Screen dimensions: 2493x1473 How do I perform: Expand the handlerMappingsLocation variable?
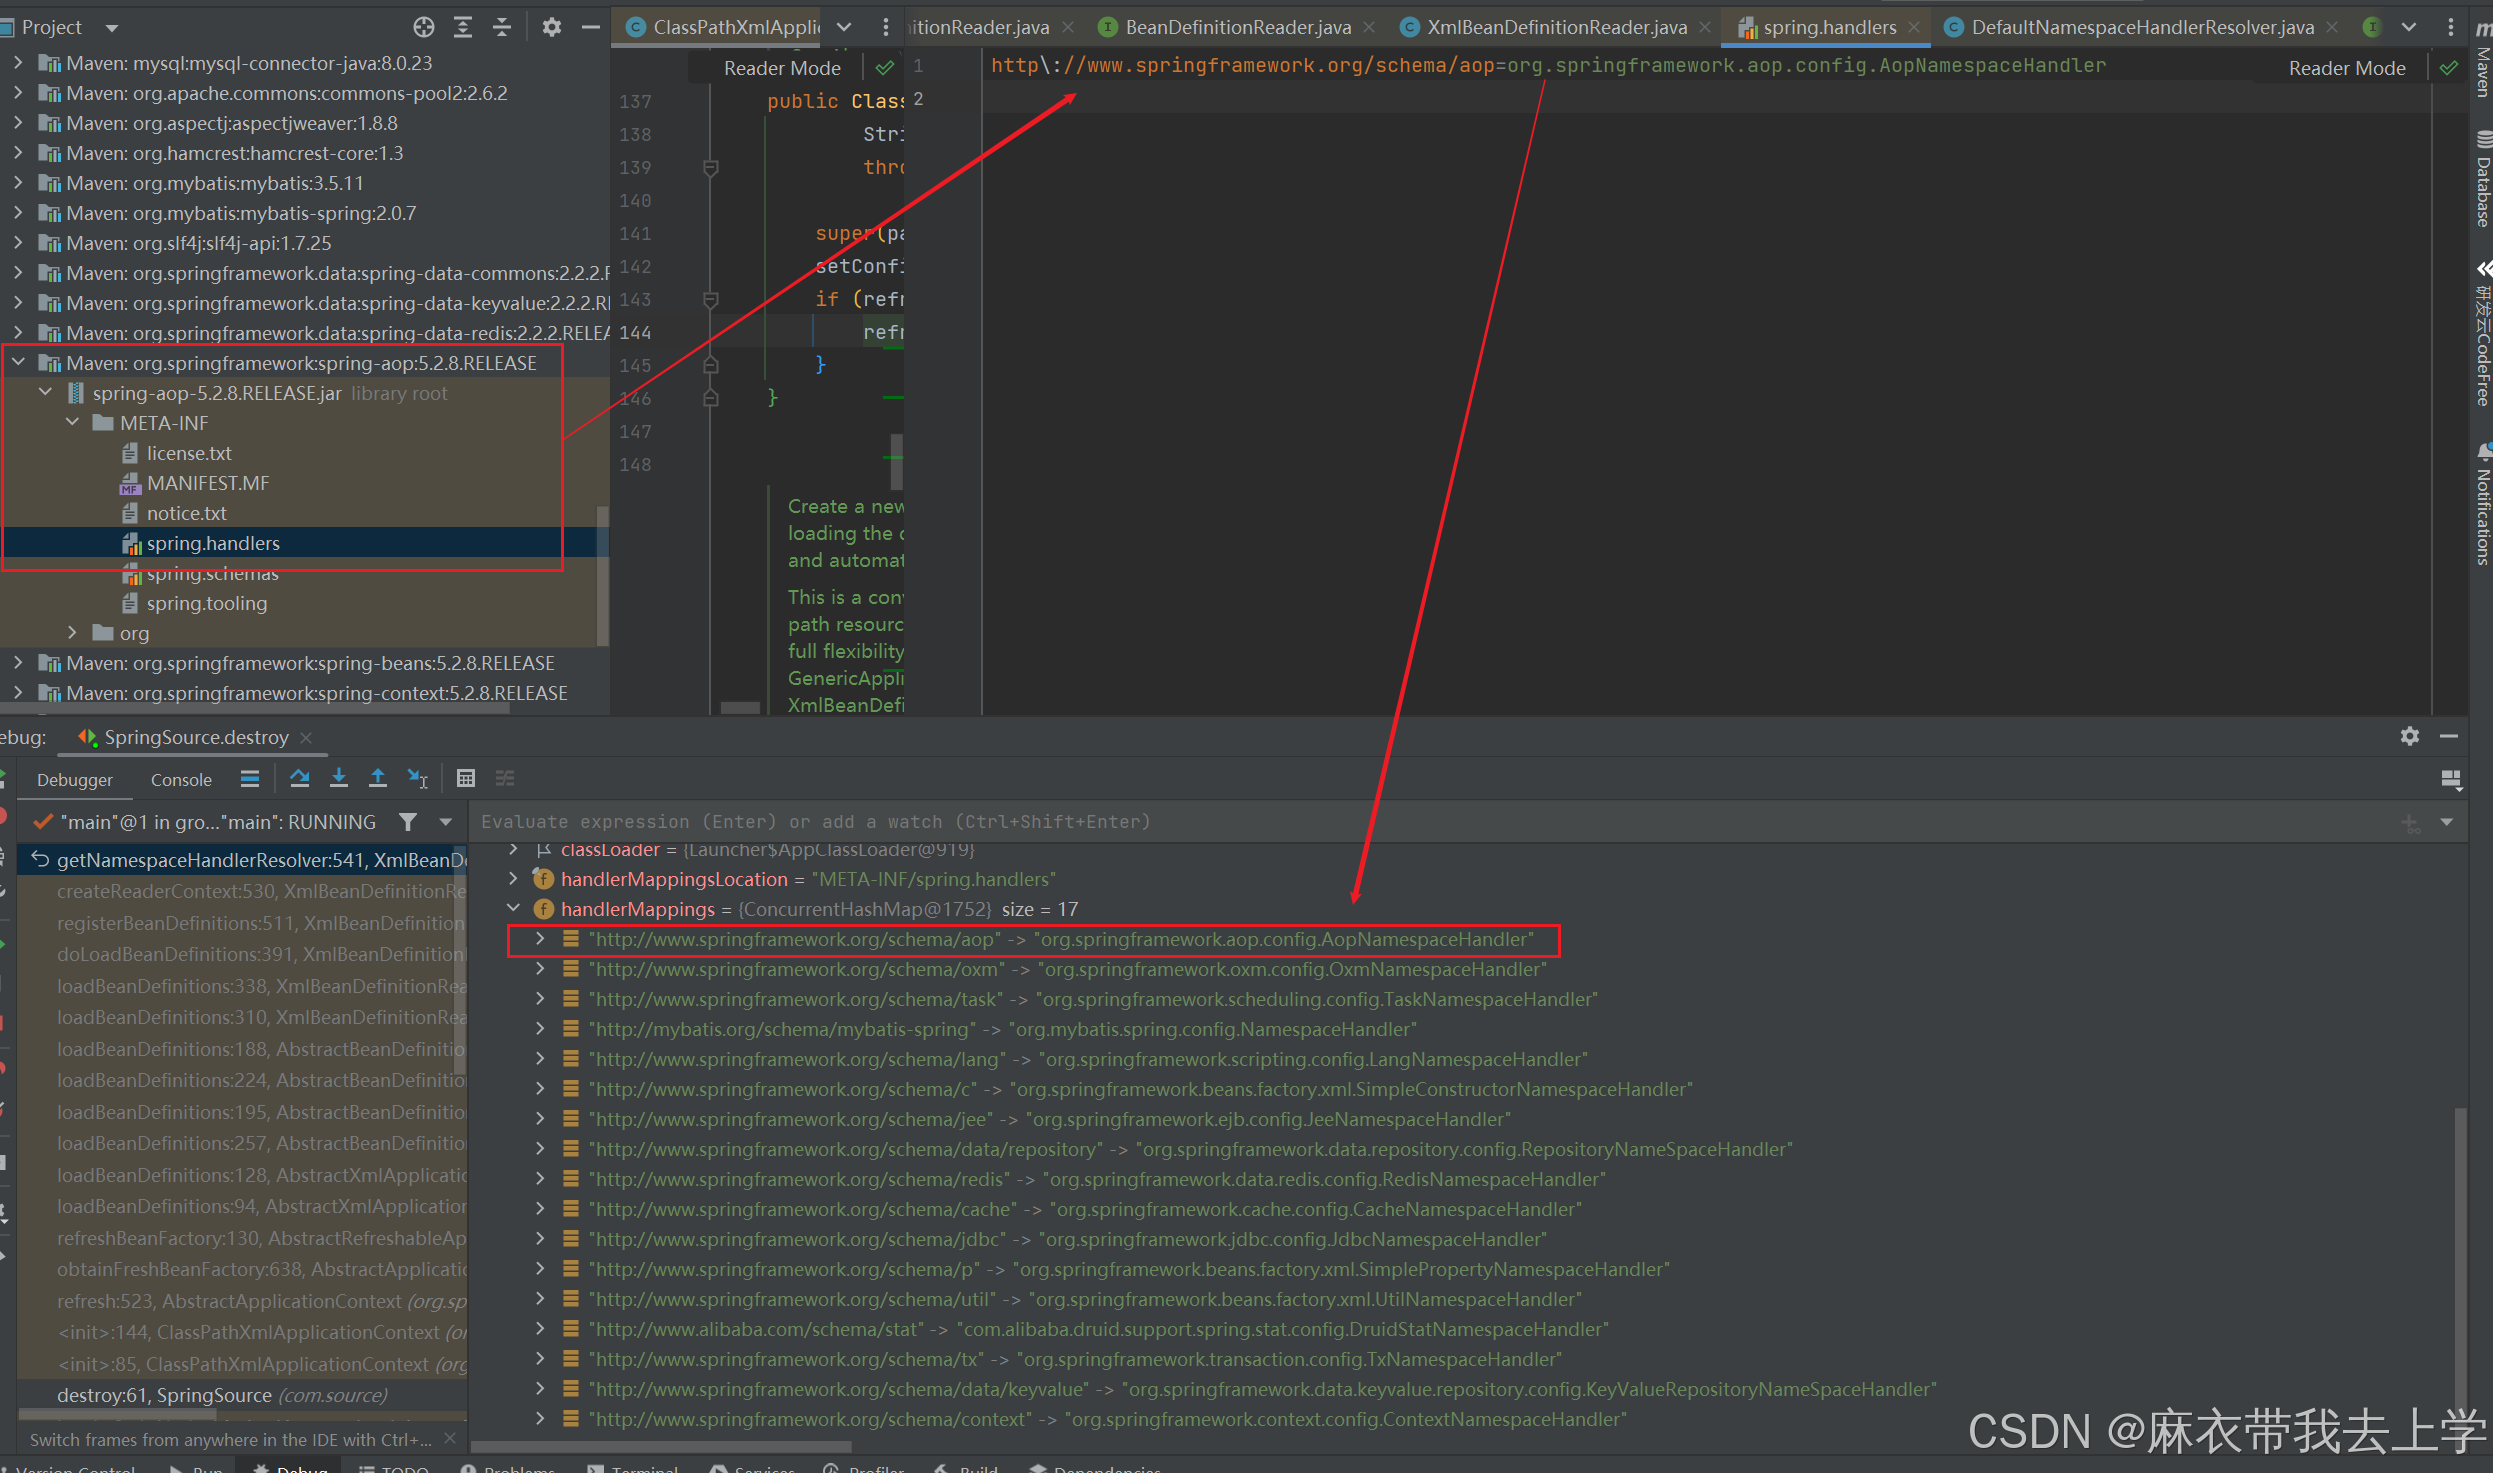tap(514, 879)
